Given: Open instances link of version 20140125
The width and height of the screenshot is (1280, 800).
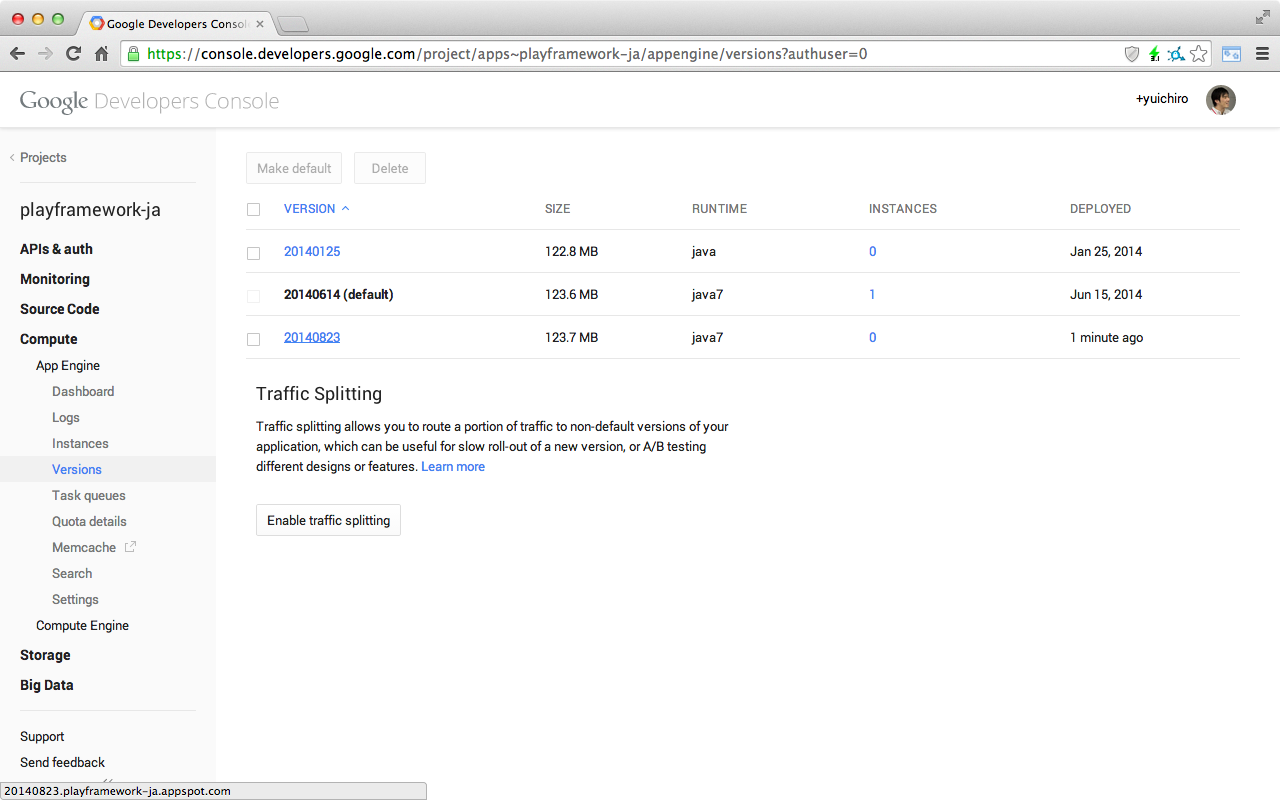Looking at the screenshot, I should tap(872, 252).
